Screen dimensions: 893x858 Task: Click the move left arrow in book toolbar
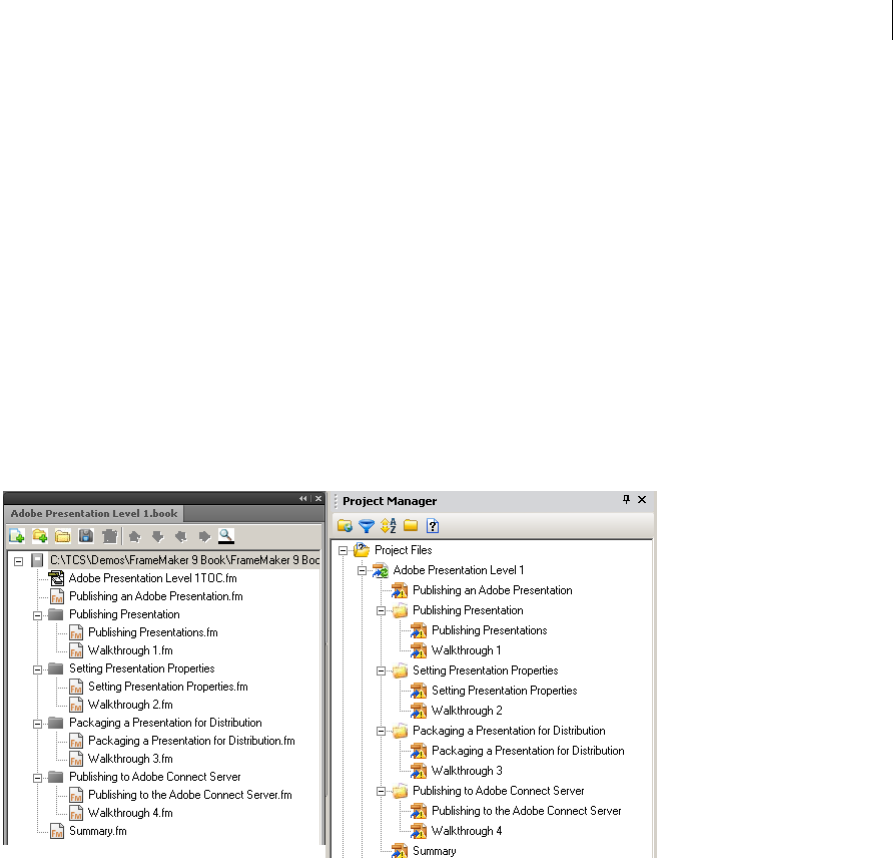coord(181,536)
